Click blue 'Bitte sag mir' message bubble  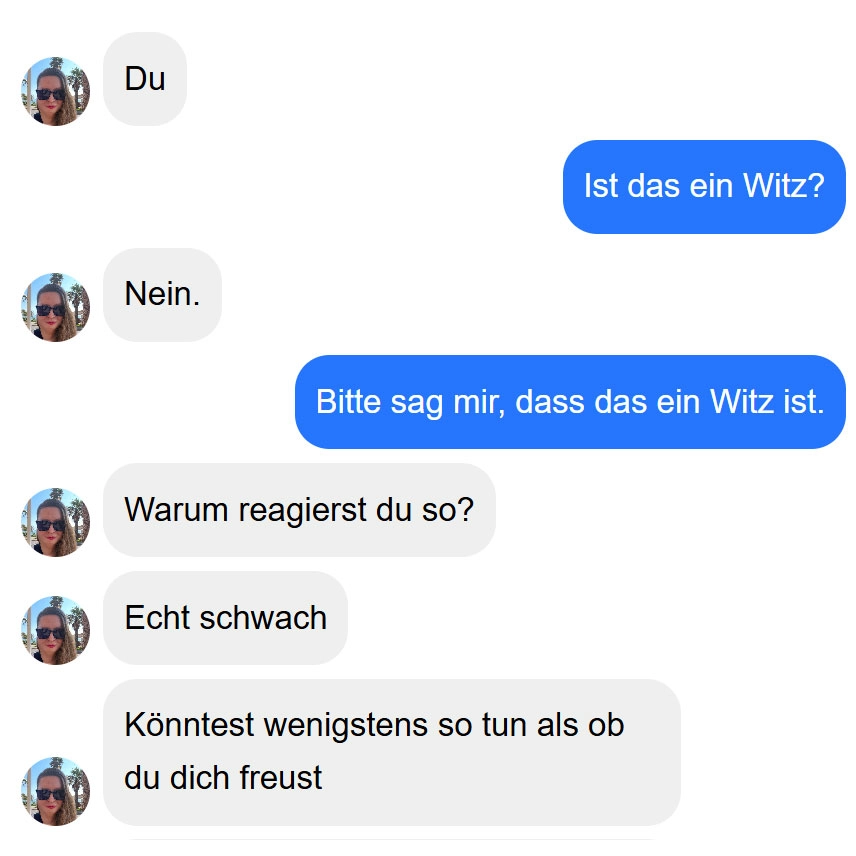570,402
